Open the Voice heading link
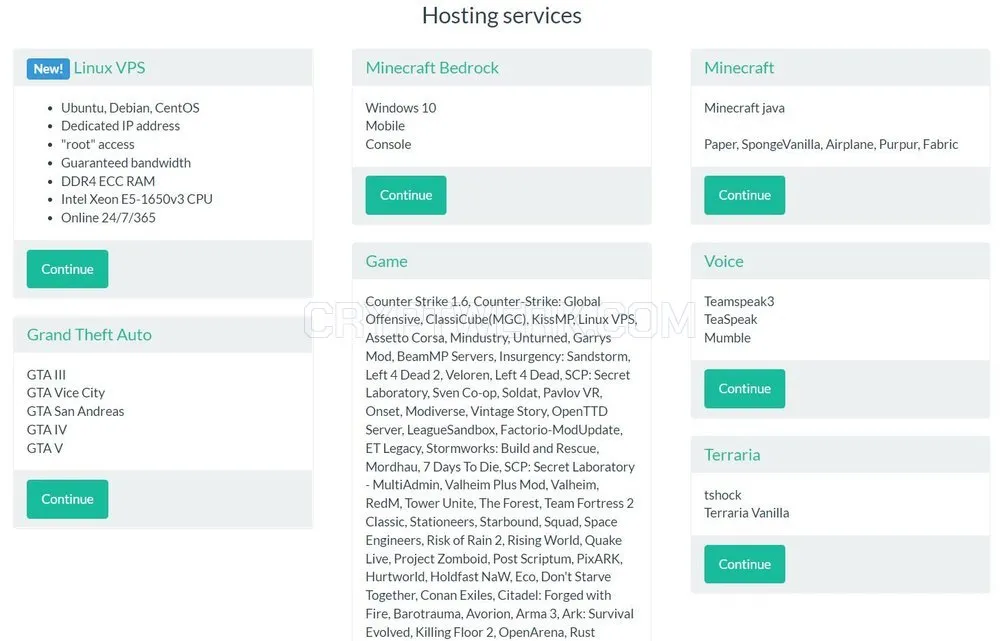 coord(724,262)
